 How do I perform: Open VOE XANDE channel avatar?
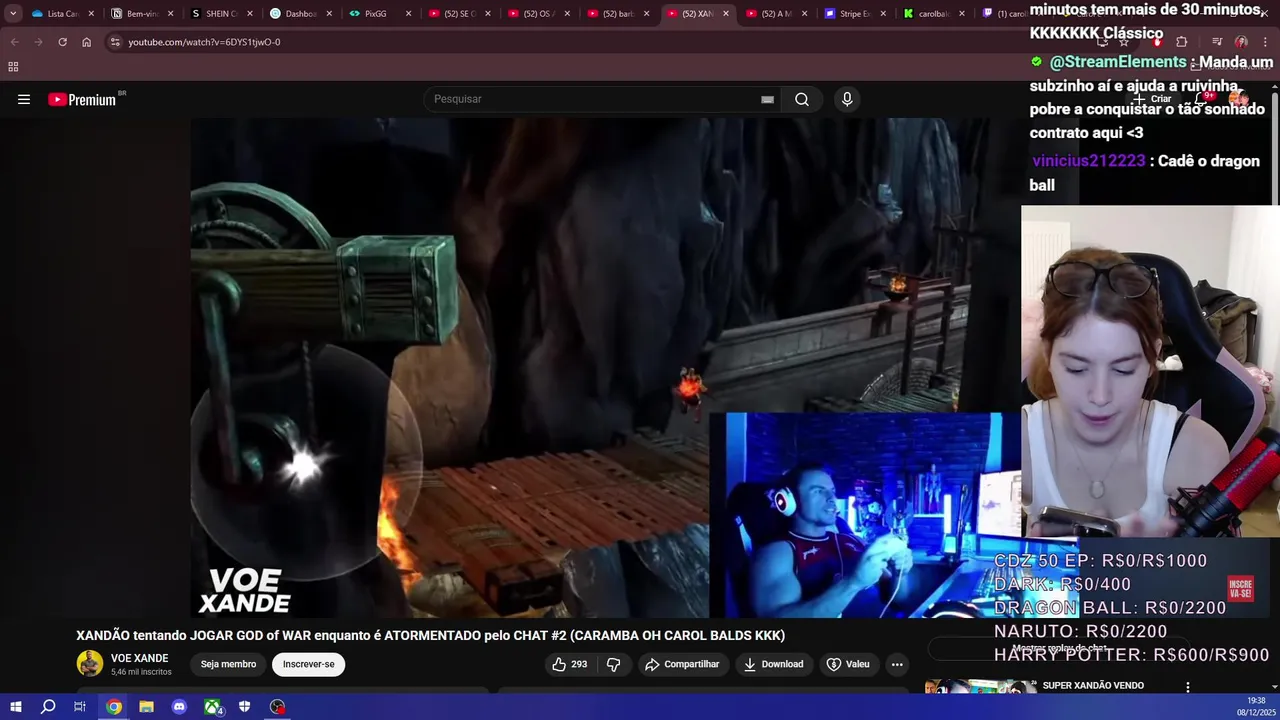point(90,664)
